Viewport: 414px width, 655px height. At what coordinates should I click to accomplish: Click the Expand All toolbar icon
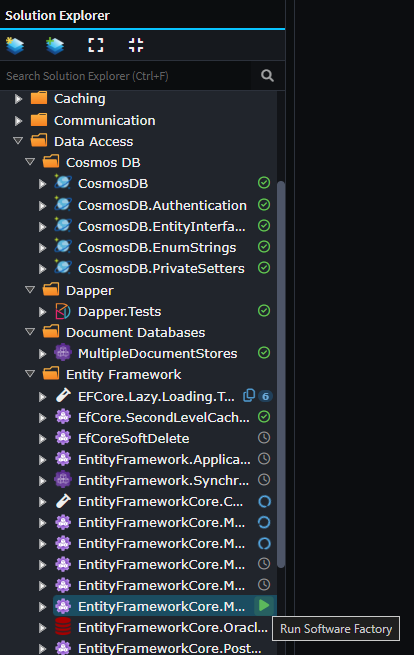pyautogui.click(x=96, y=45)
